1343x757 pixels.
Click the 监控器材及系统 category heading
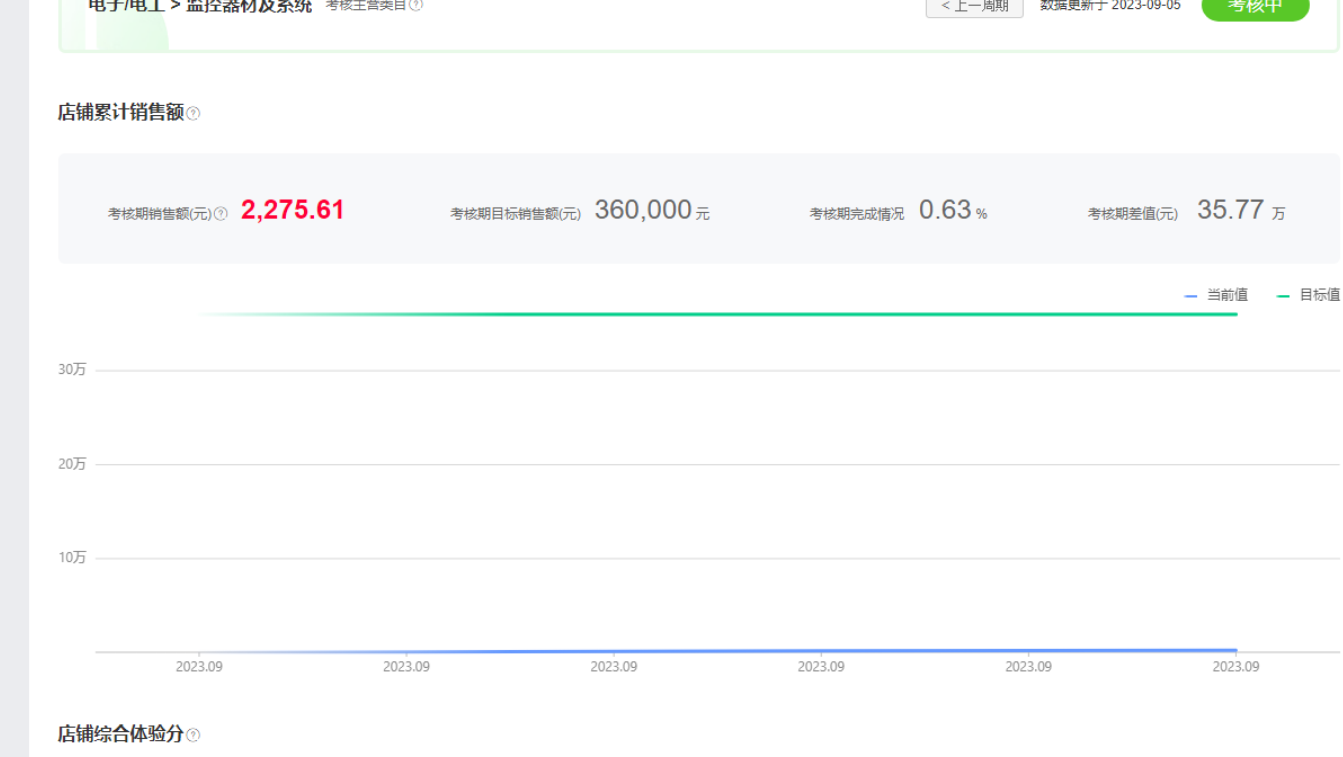pyautogui.click(x=249, y=6)
